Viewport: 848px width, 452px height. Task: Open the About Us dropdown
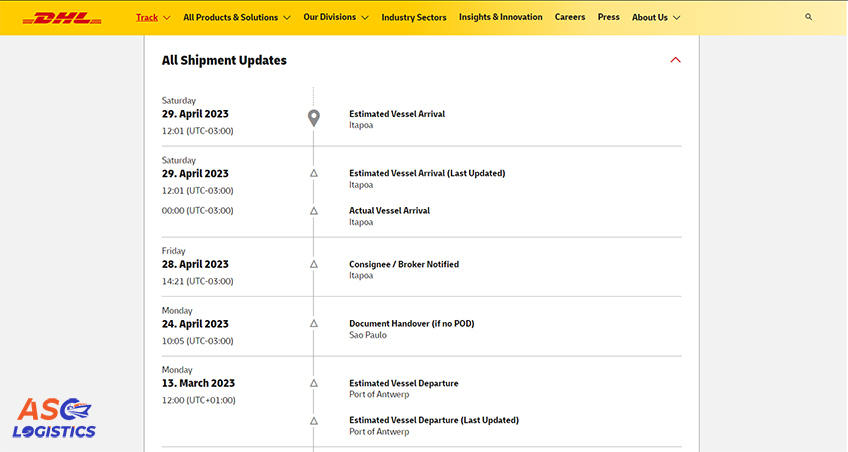(x=656, y=17)
